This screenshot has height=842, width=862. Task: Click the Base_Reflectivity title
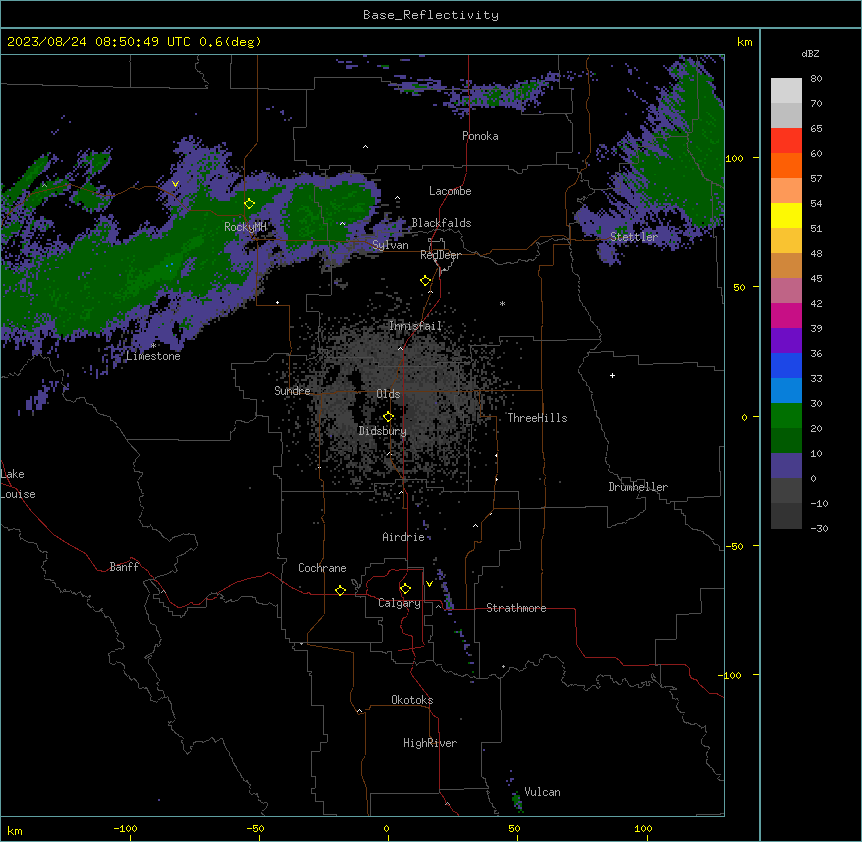431,15
